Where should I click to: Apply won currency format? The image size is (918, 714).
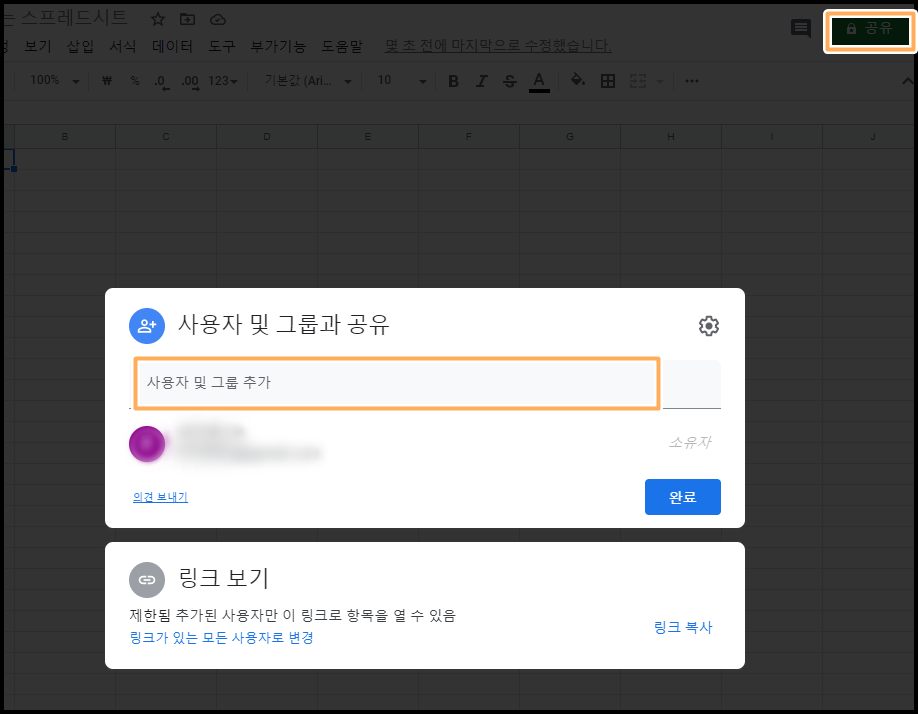tap(107, 81)
